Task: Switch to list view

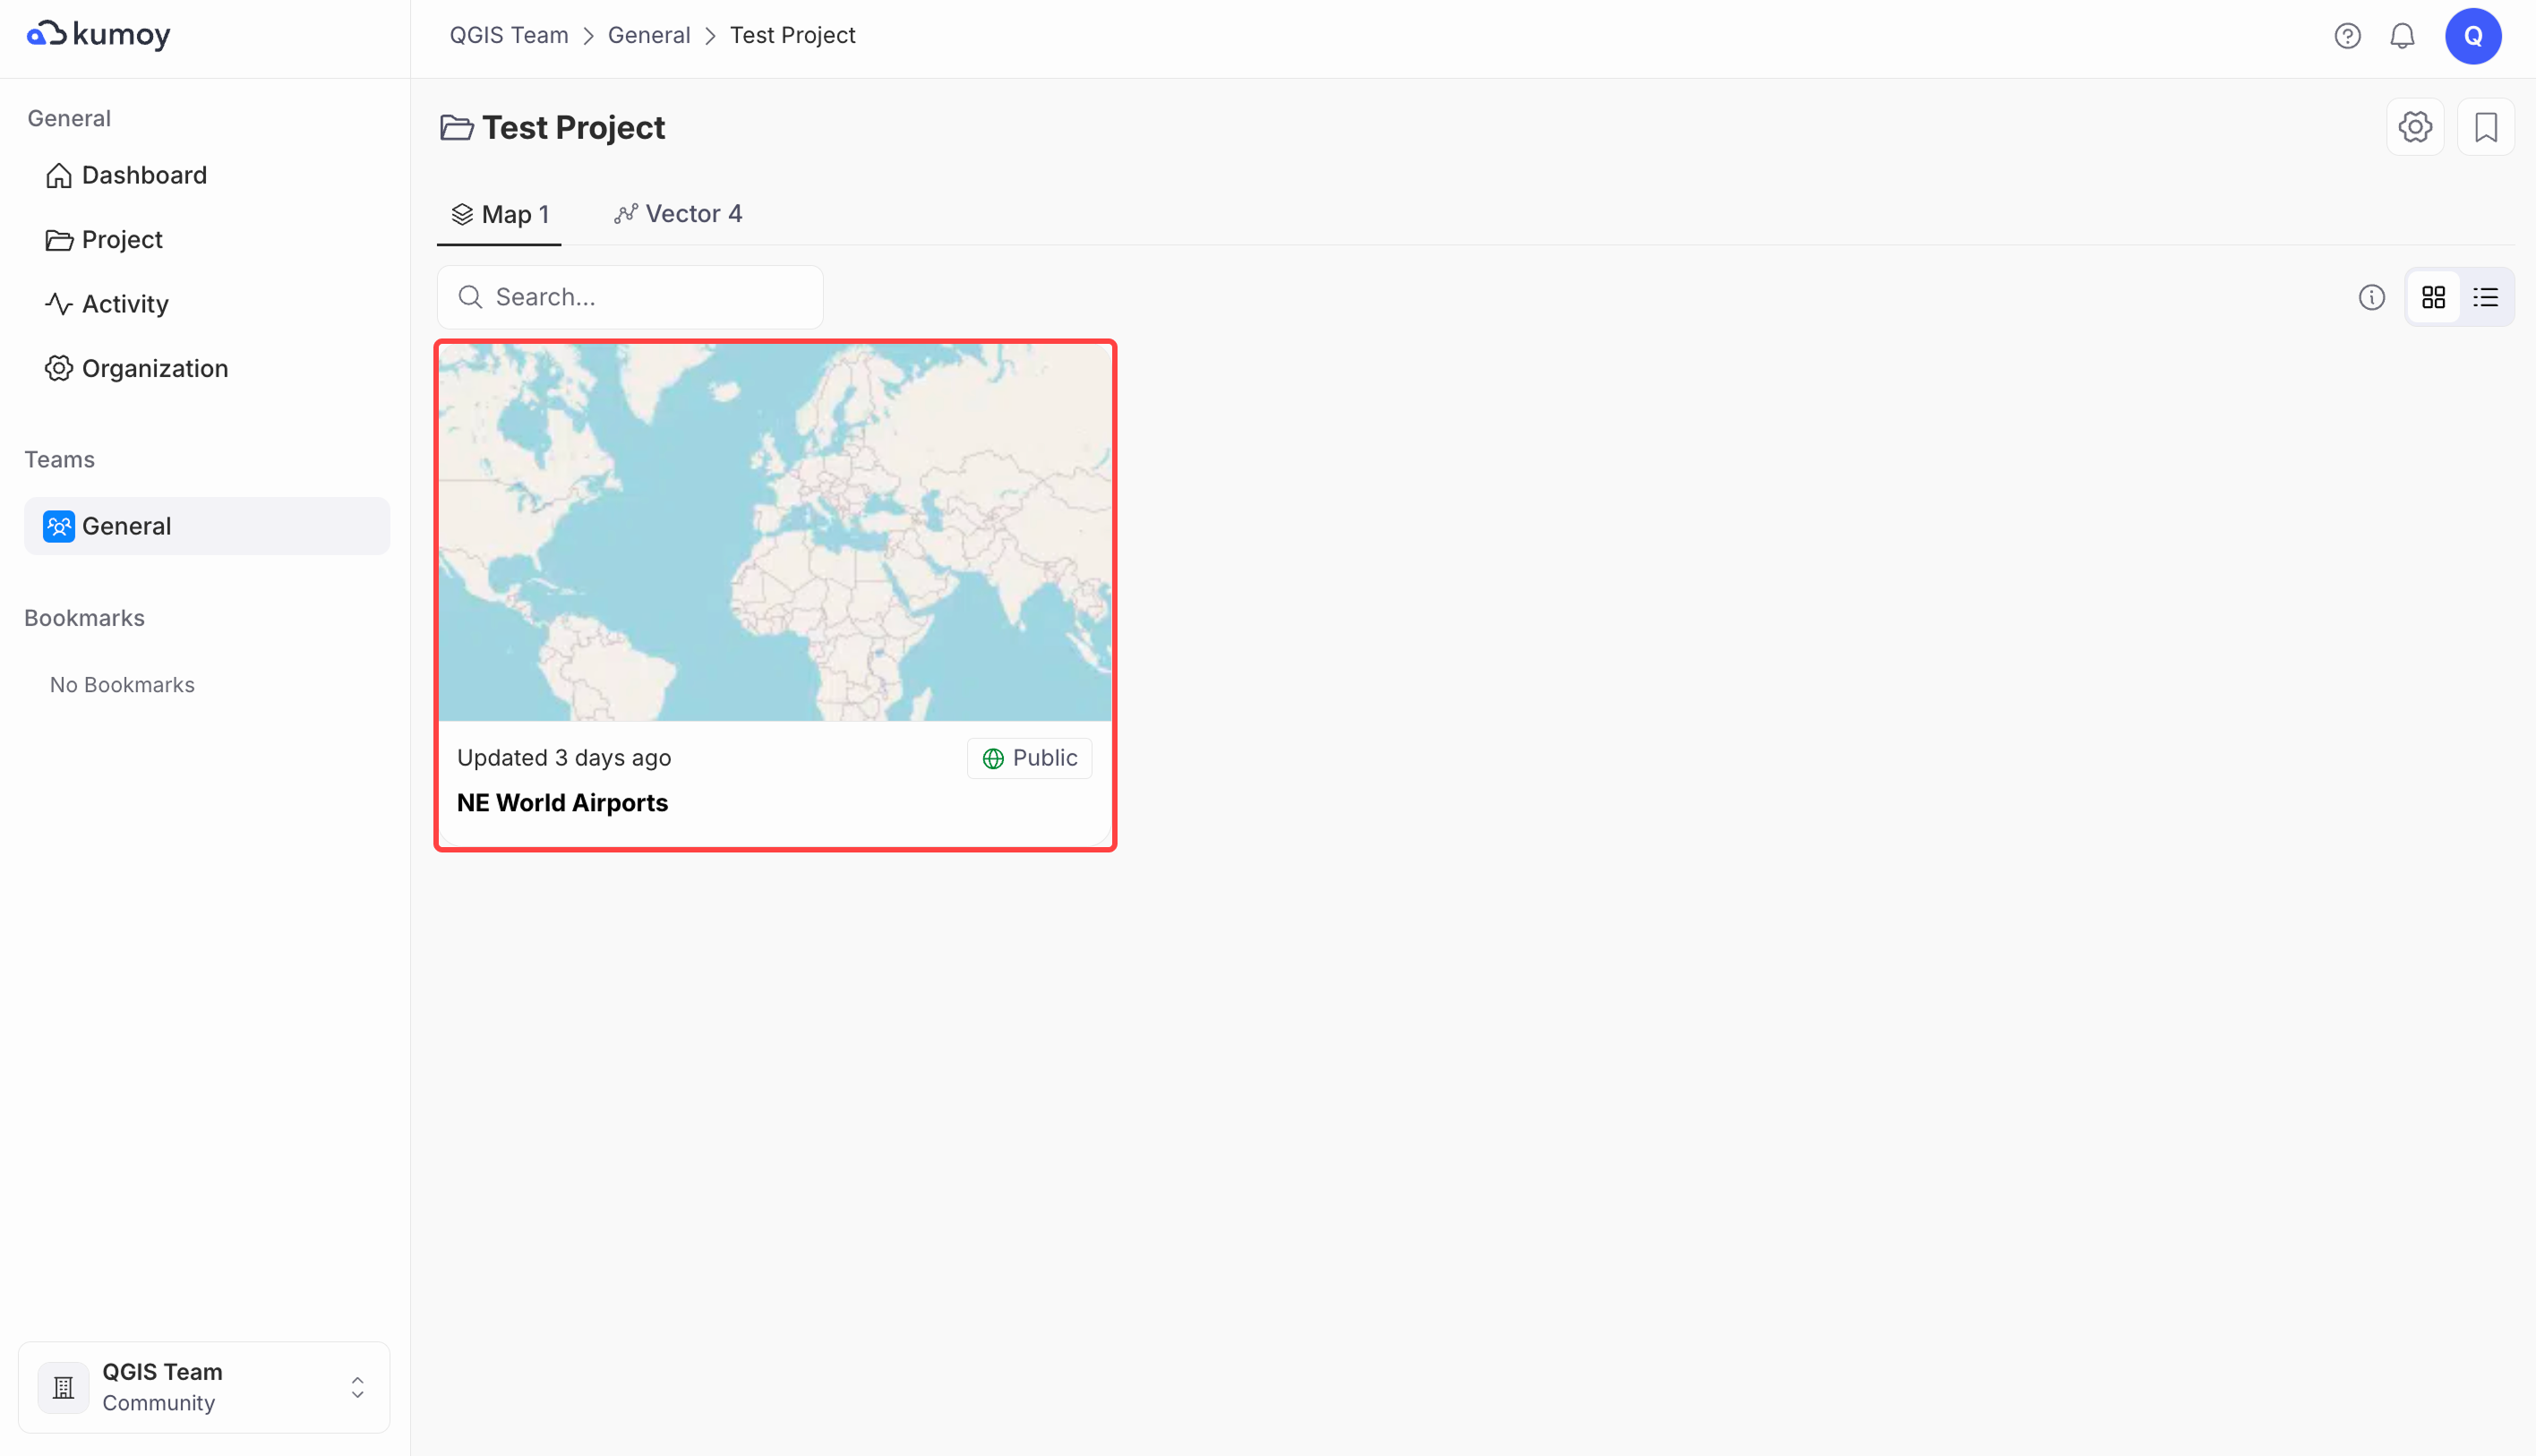Action: (x=2485, y=297)
